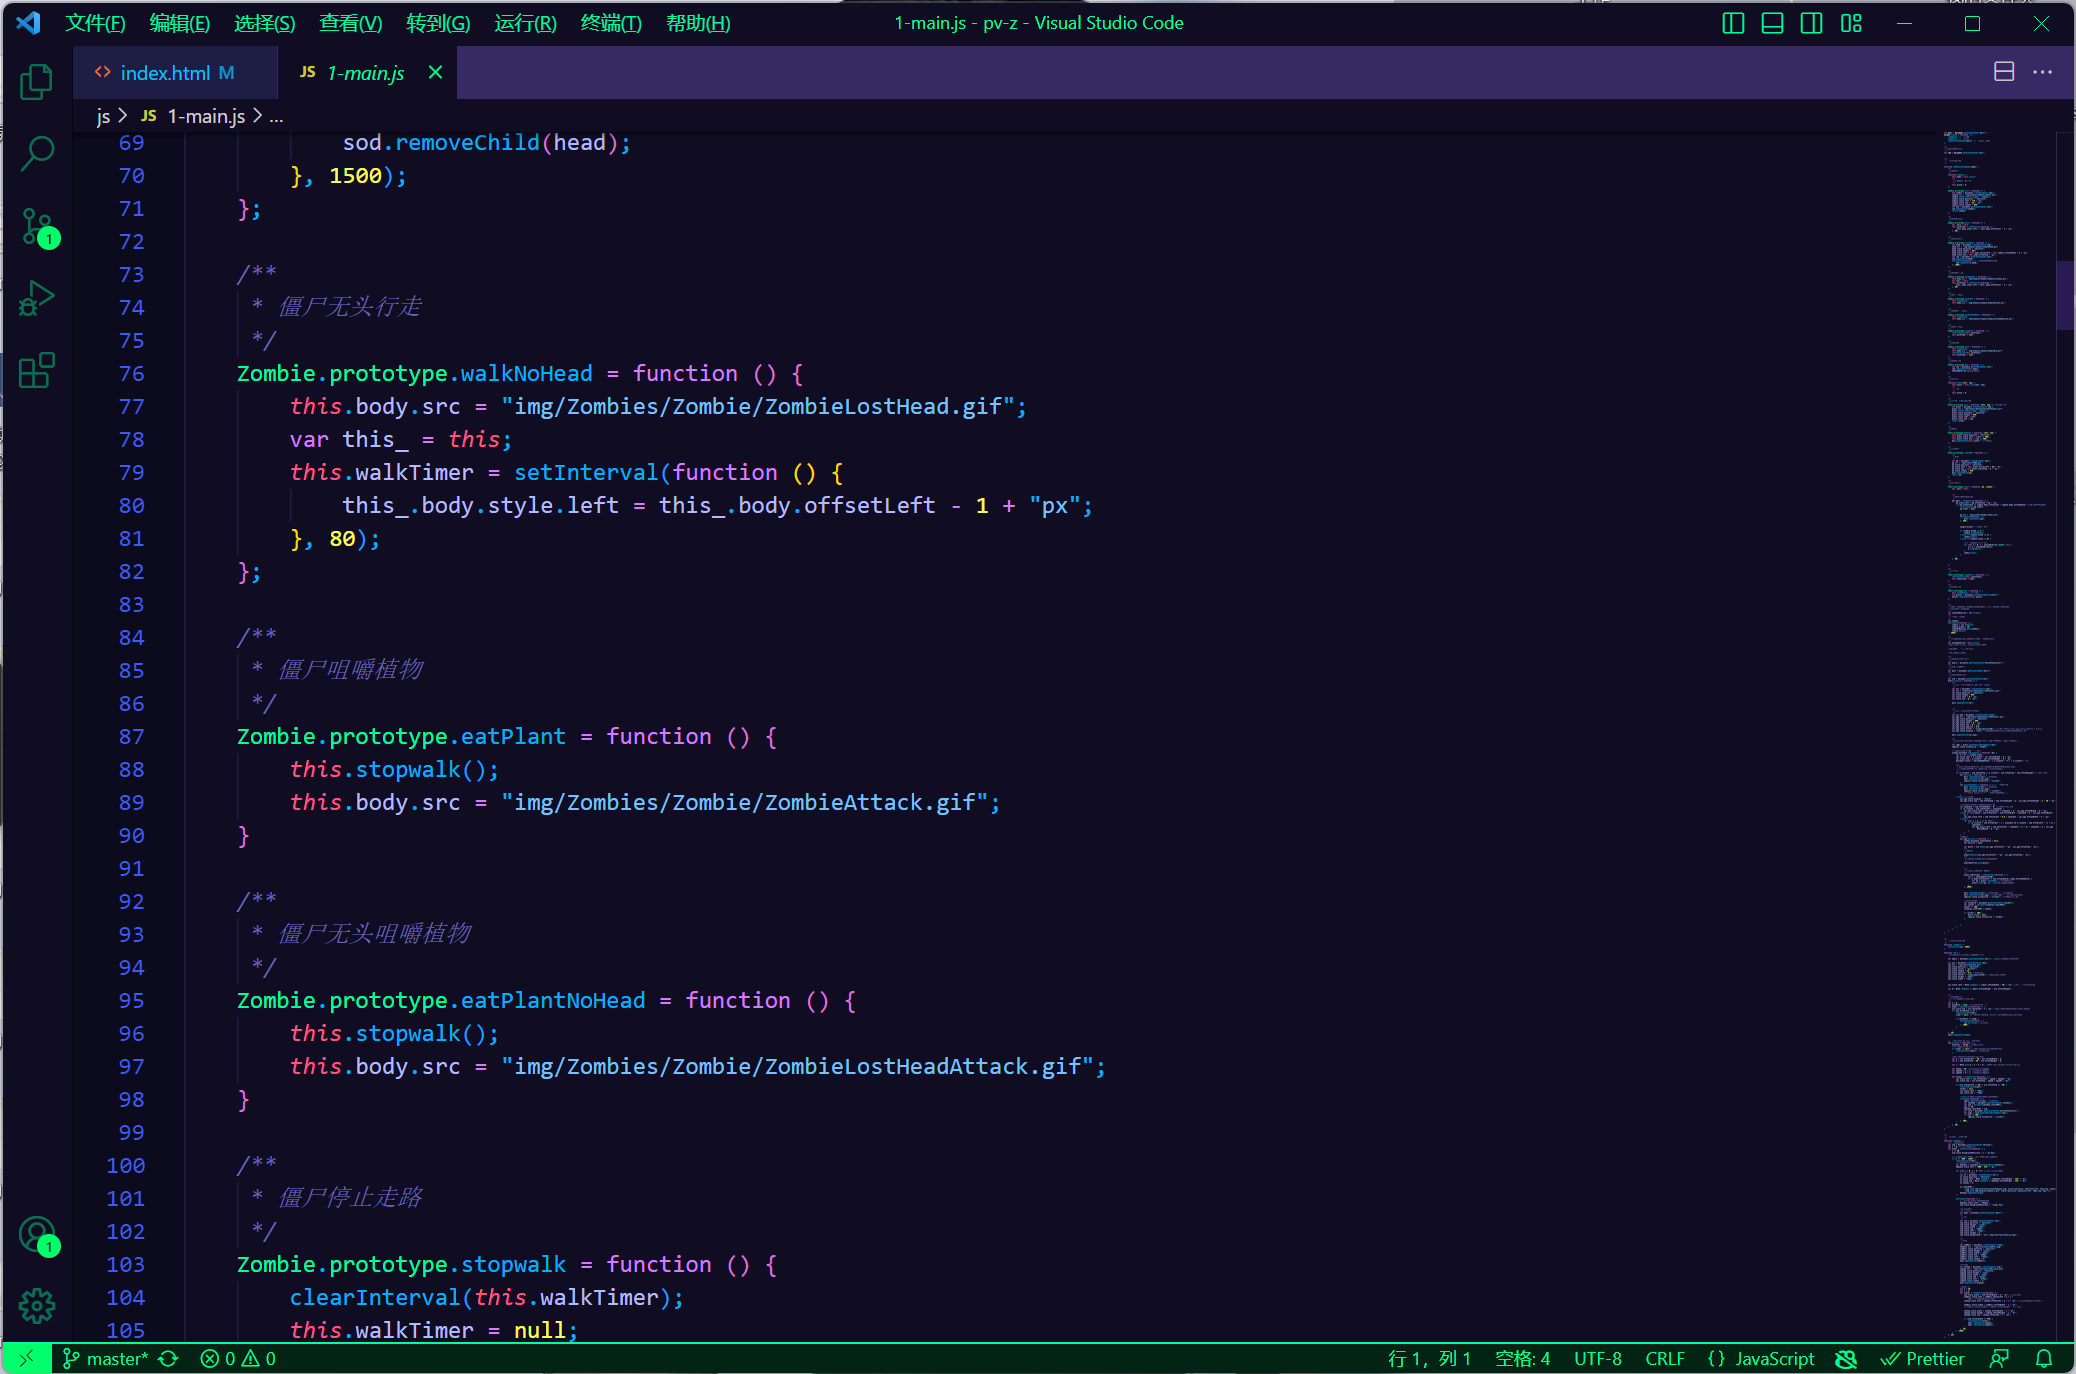This screenshot has height=1374, width=2076.
Task: Open the editor More Actions ellipsis
Action: pos(2043,72)
